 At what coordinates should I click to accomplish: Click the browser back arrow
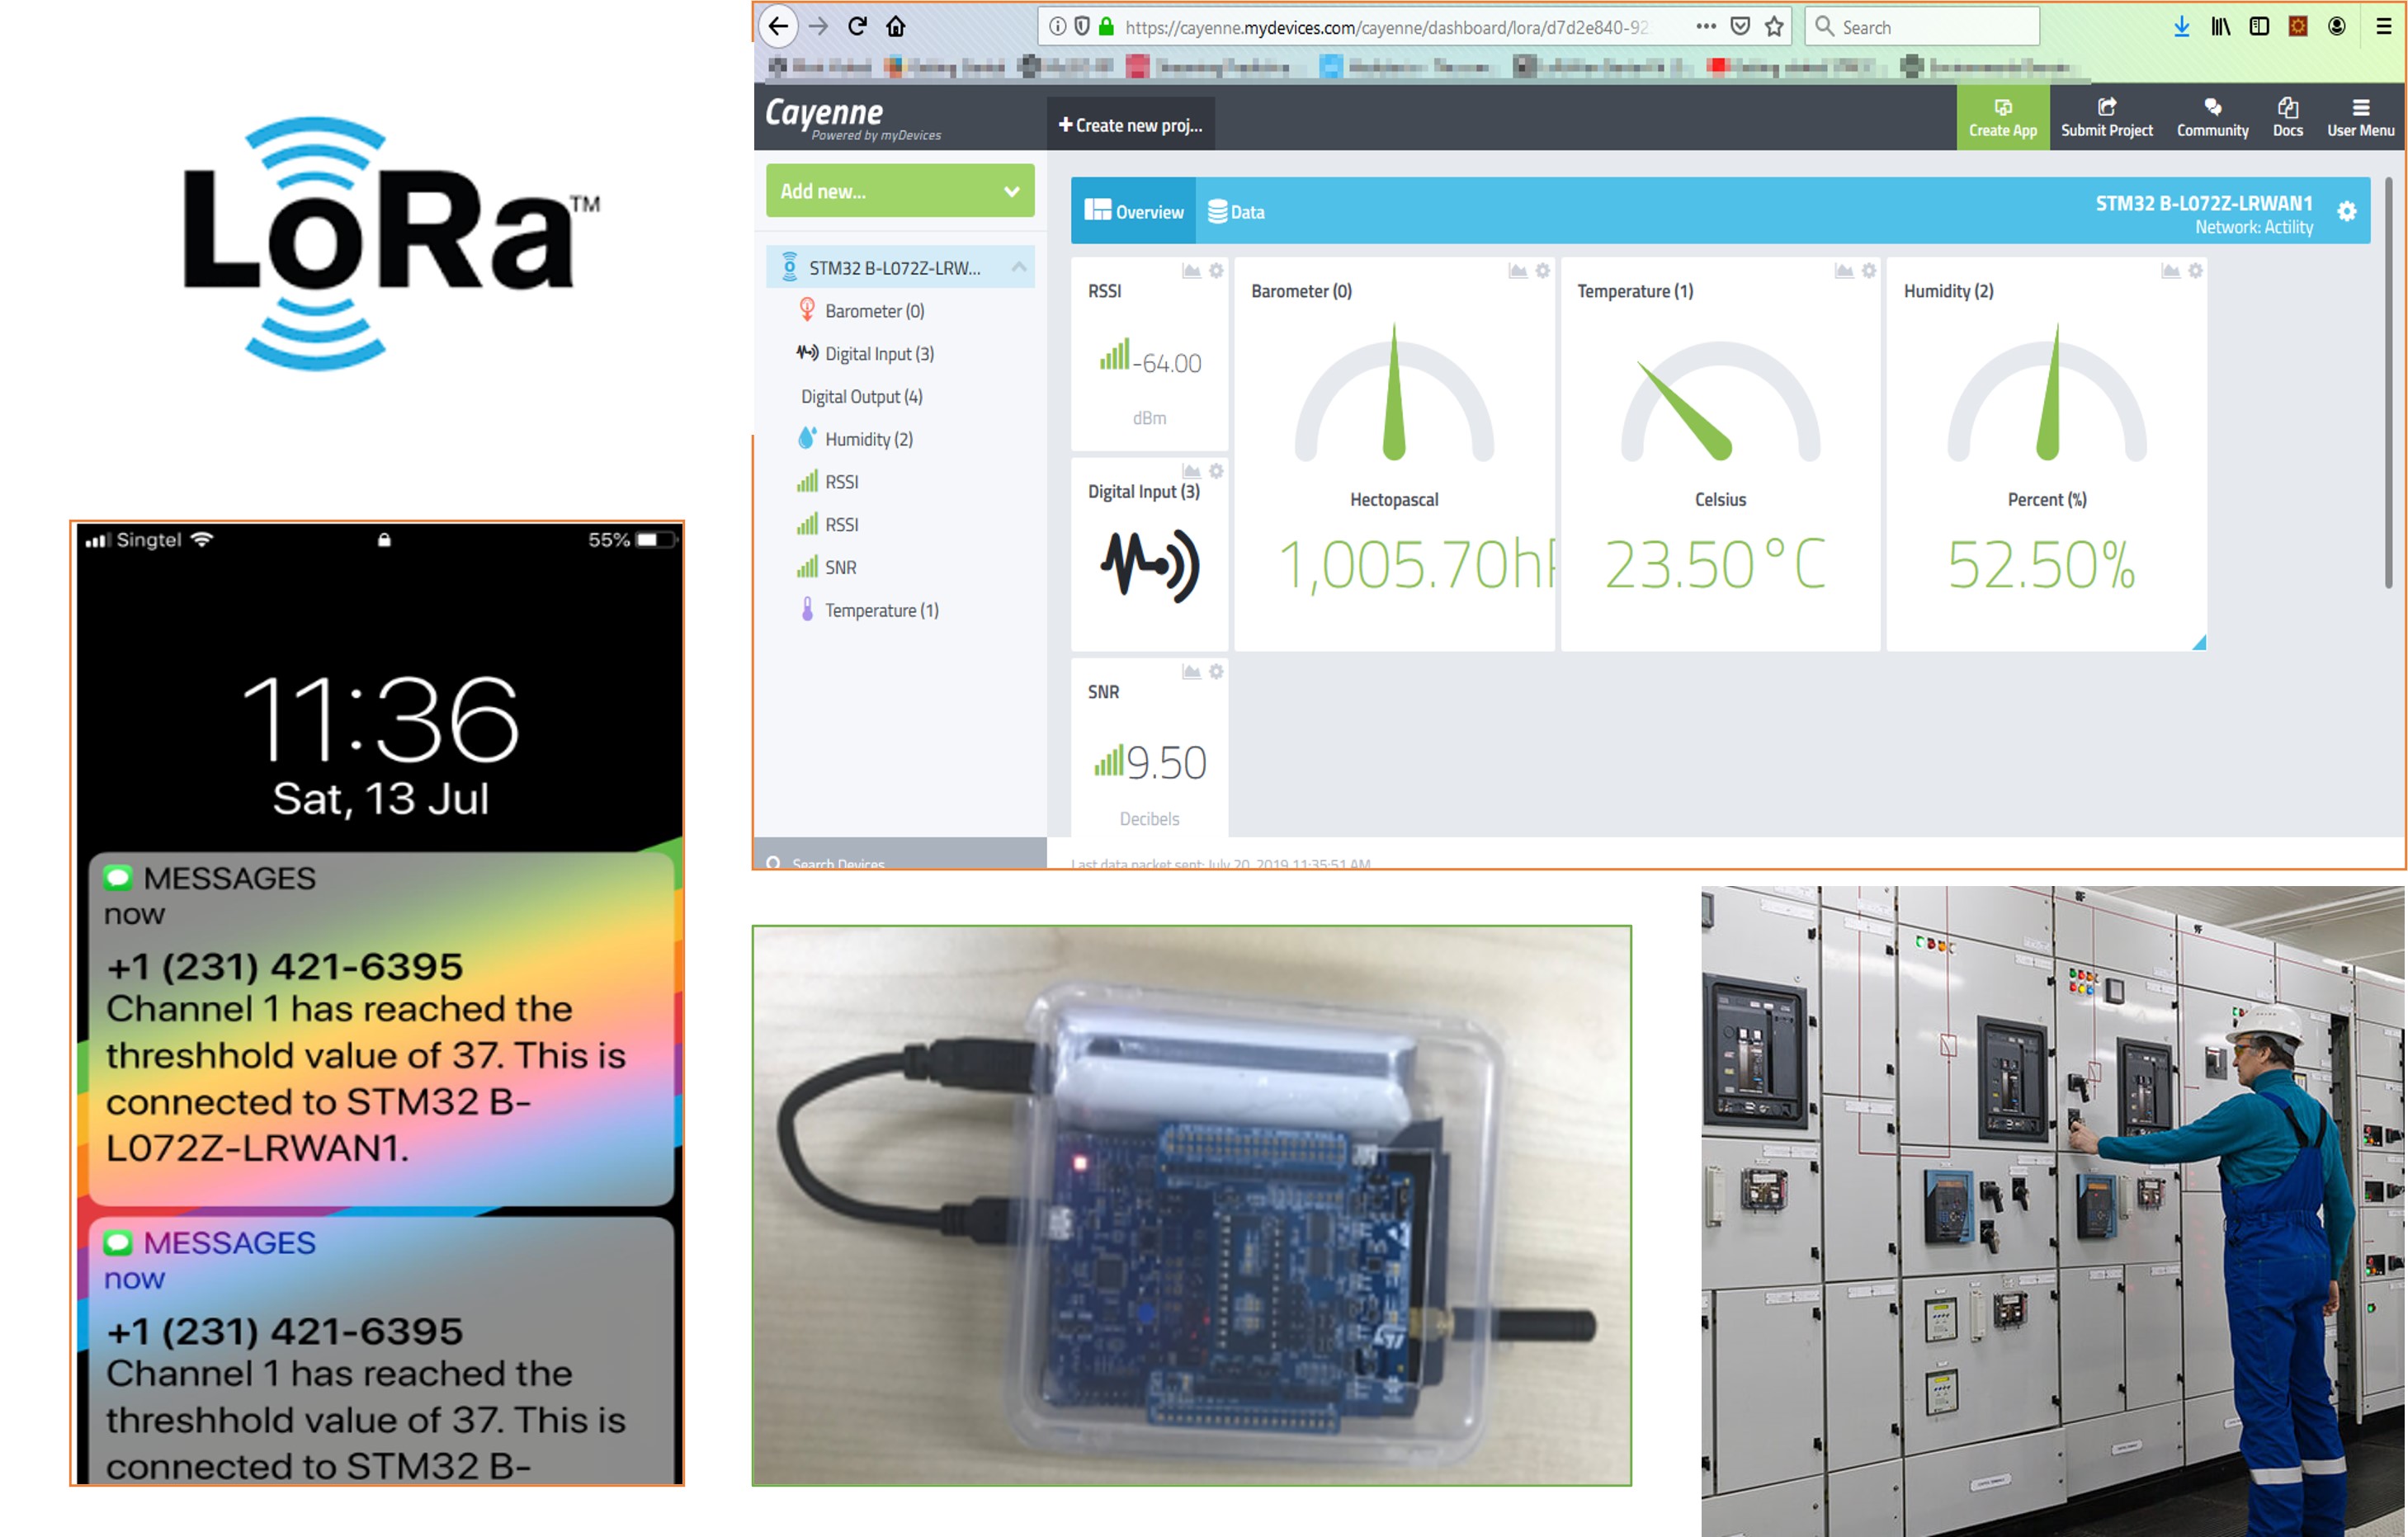click(x=778, y=26)
